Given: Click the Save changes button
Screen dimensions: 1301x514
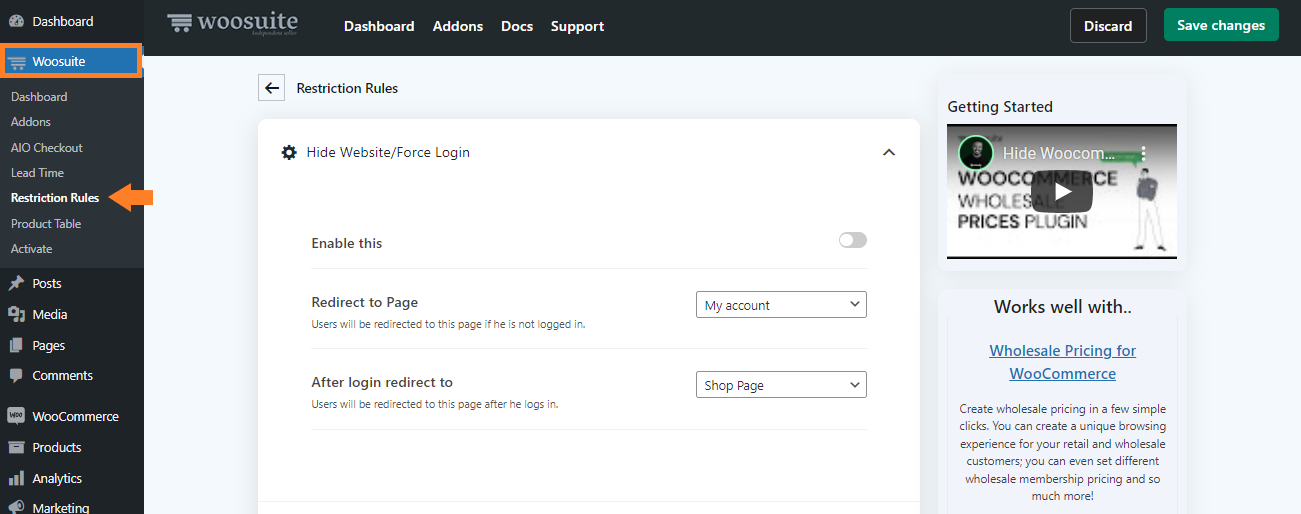Looking at the screenshot, I should pyautogui.click(x=1221, y=25).
